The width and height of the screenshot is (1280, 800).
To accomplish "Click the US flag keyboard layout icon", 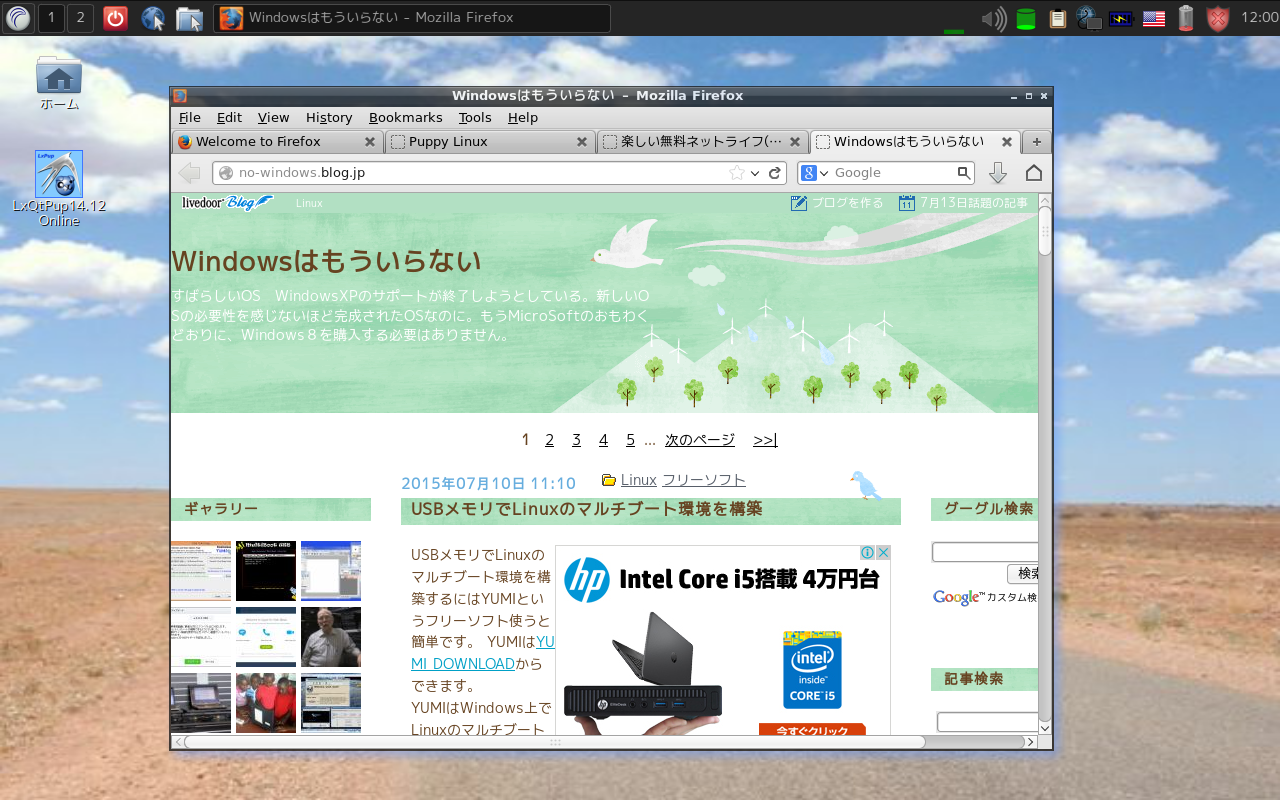I will click(1154, 18).
